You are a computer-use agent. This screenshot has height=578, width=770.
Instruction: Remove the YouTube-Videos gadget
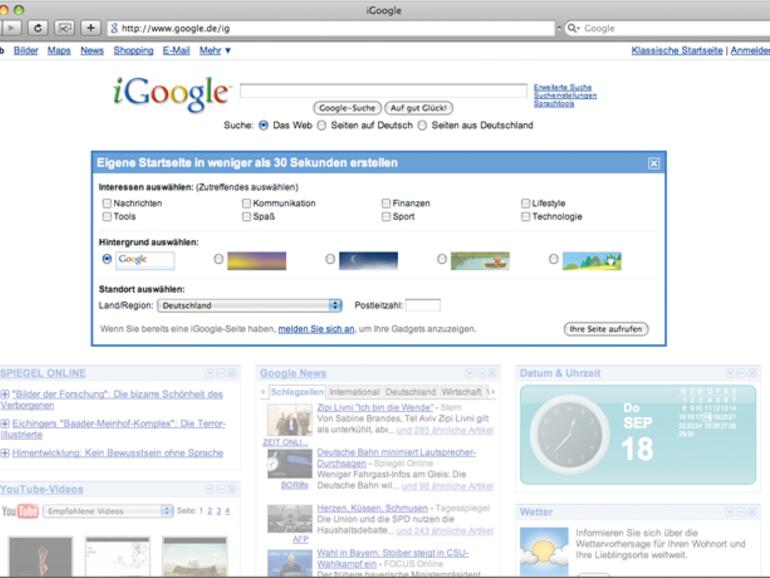click(232, 490)
